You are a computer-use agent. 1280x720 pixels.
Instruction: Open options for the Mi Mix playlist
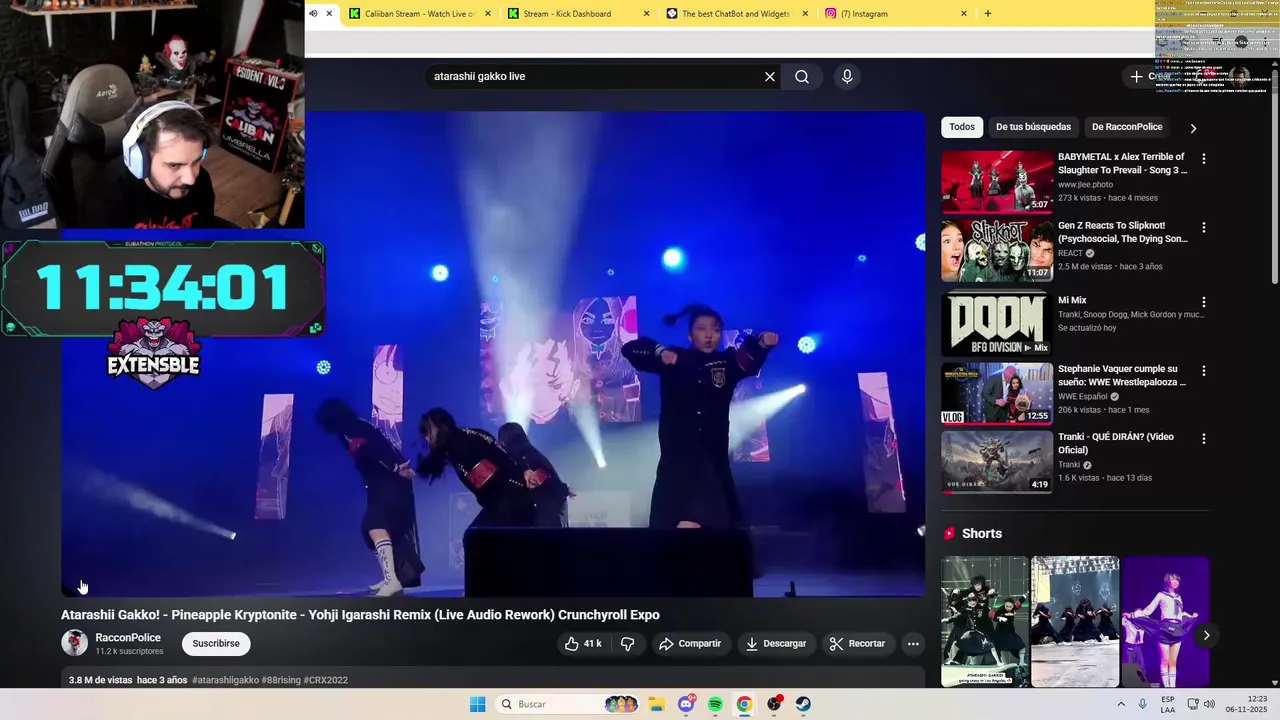[x=1204, y=302]
